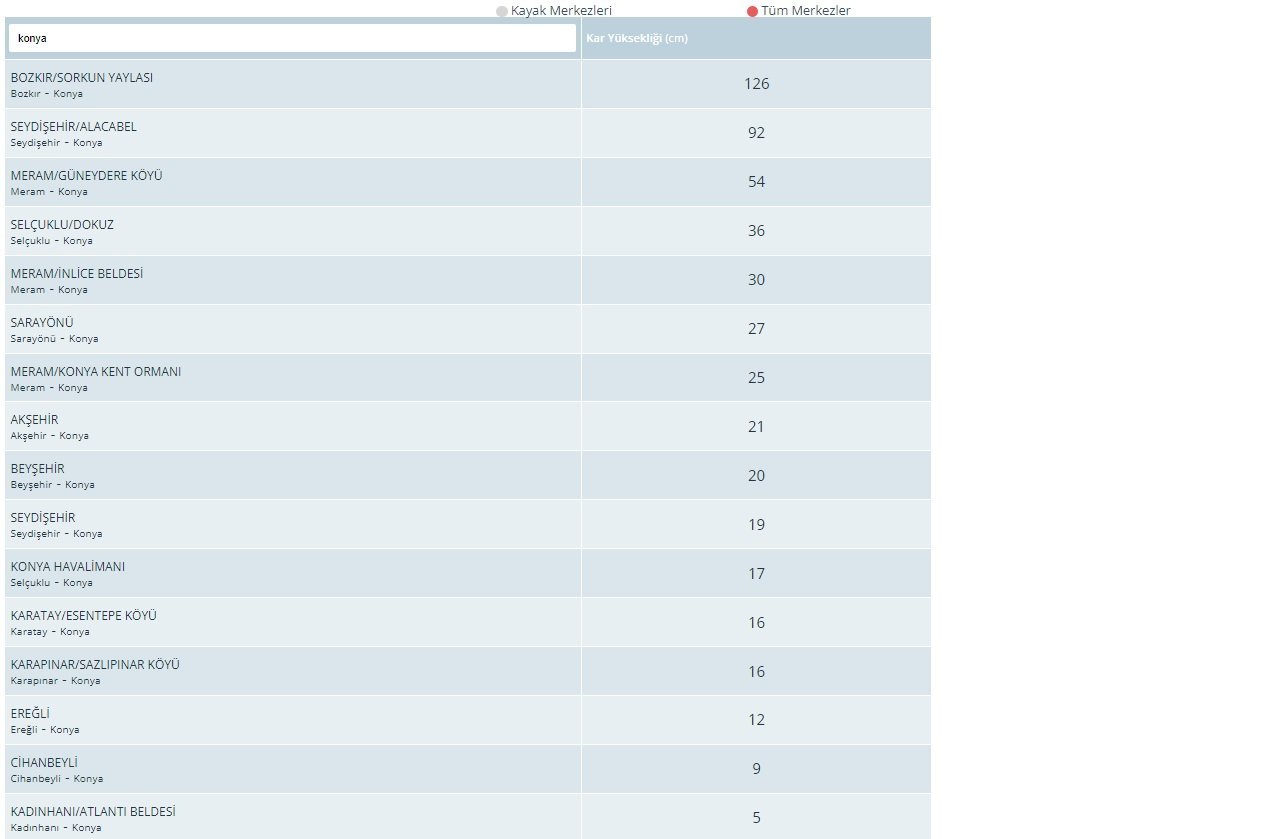Screen dimensions: 1280x839
Task: Open MERAM/İNLİCE BELDESİ entry
Action: 77,274
